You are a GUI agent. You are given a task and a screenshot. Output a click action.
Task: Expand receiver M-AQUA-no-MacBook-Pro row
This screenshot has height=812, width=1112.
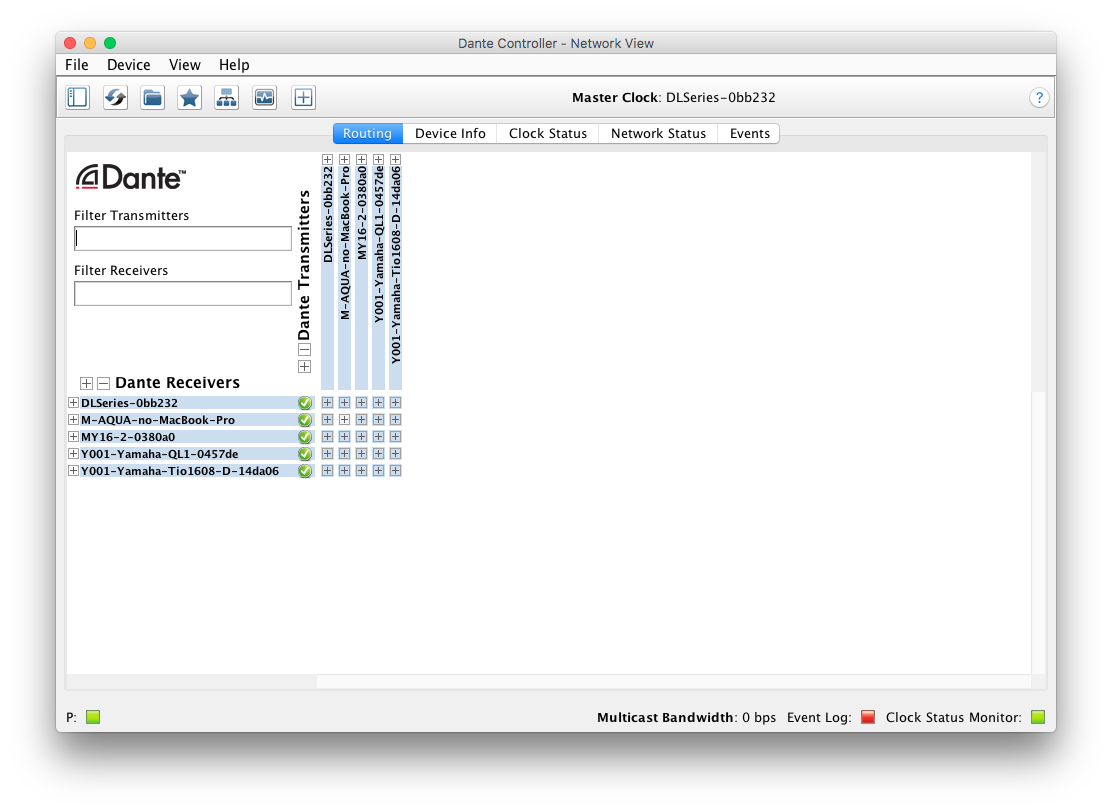pyautogui.click(x=73, y=420)
